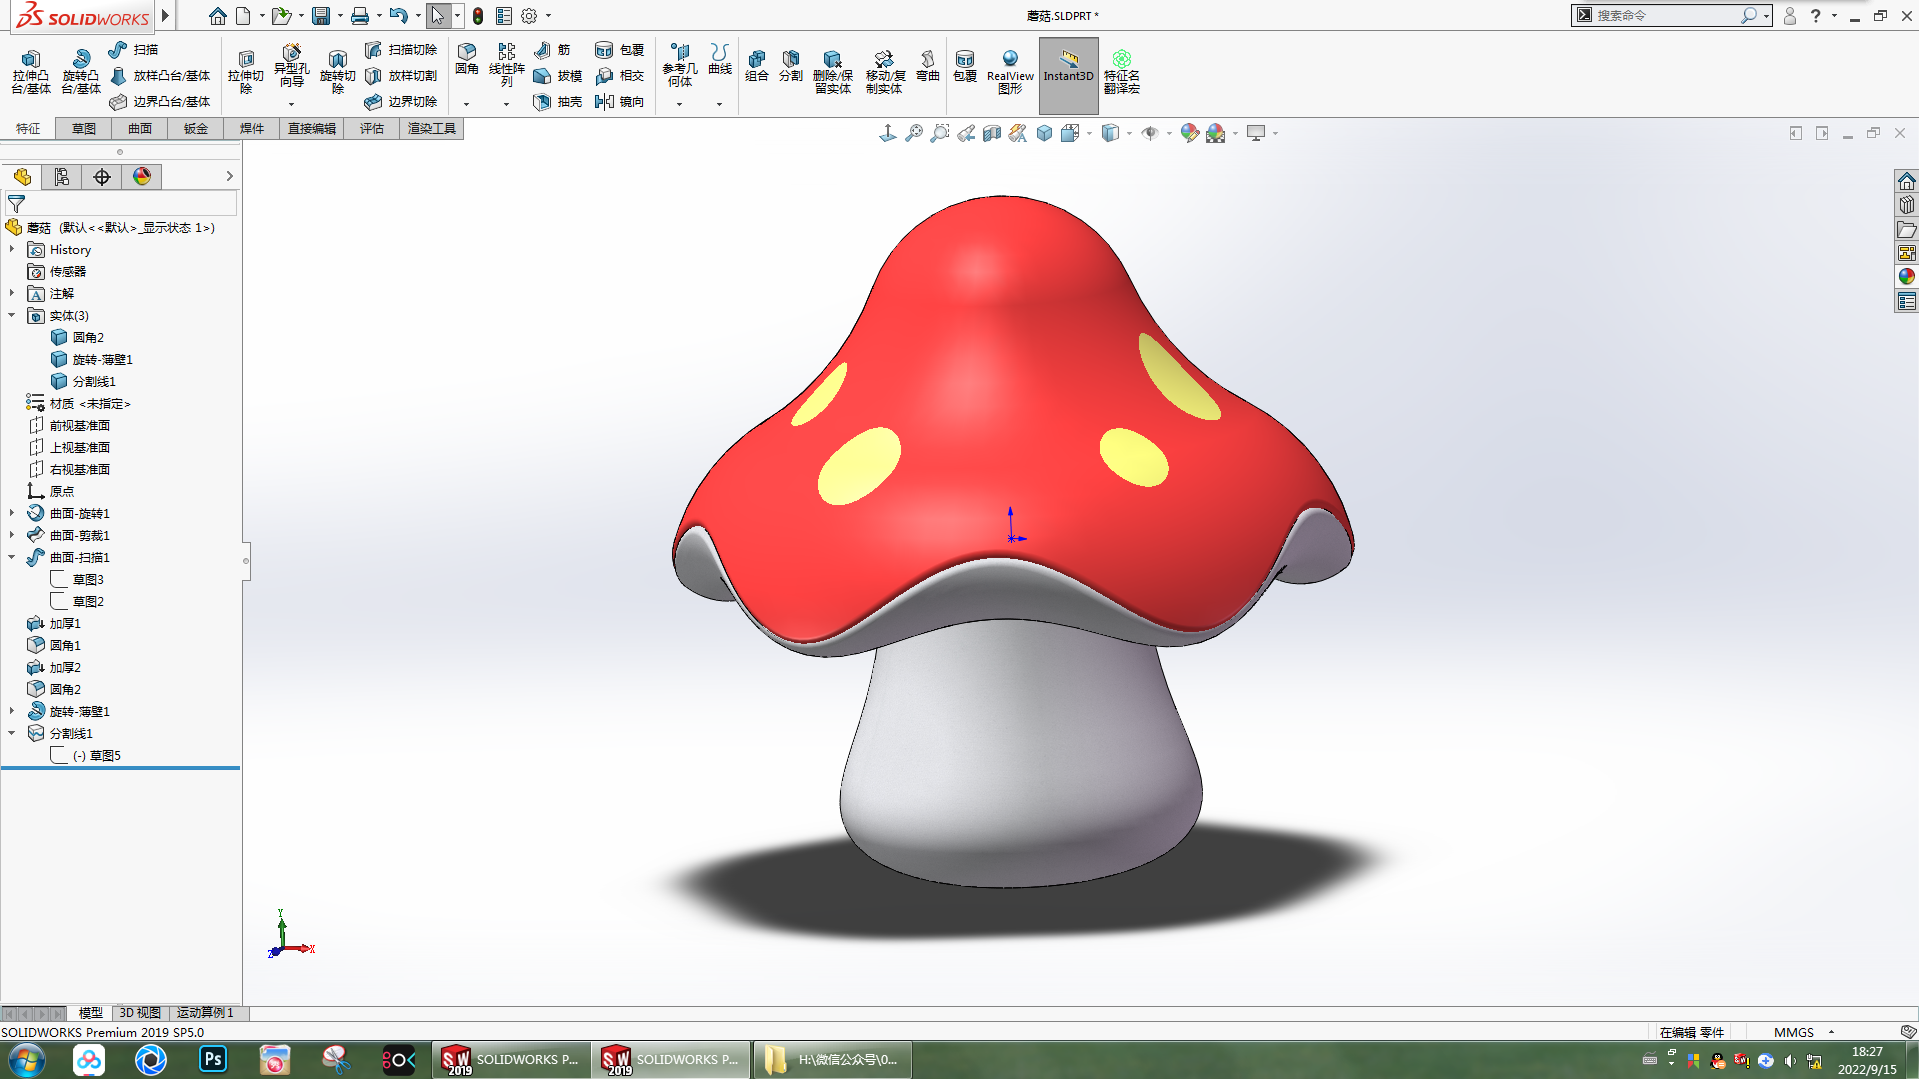Open the dropdown arrow under 曲线
Viewport: 1919px width, 1079px height.
click(x=719, y=104)
